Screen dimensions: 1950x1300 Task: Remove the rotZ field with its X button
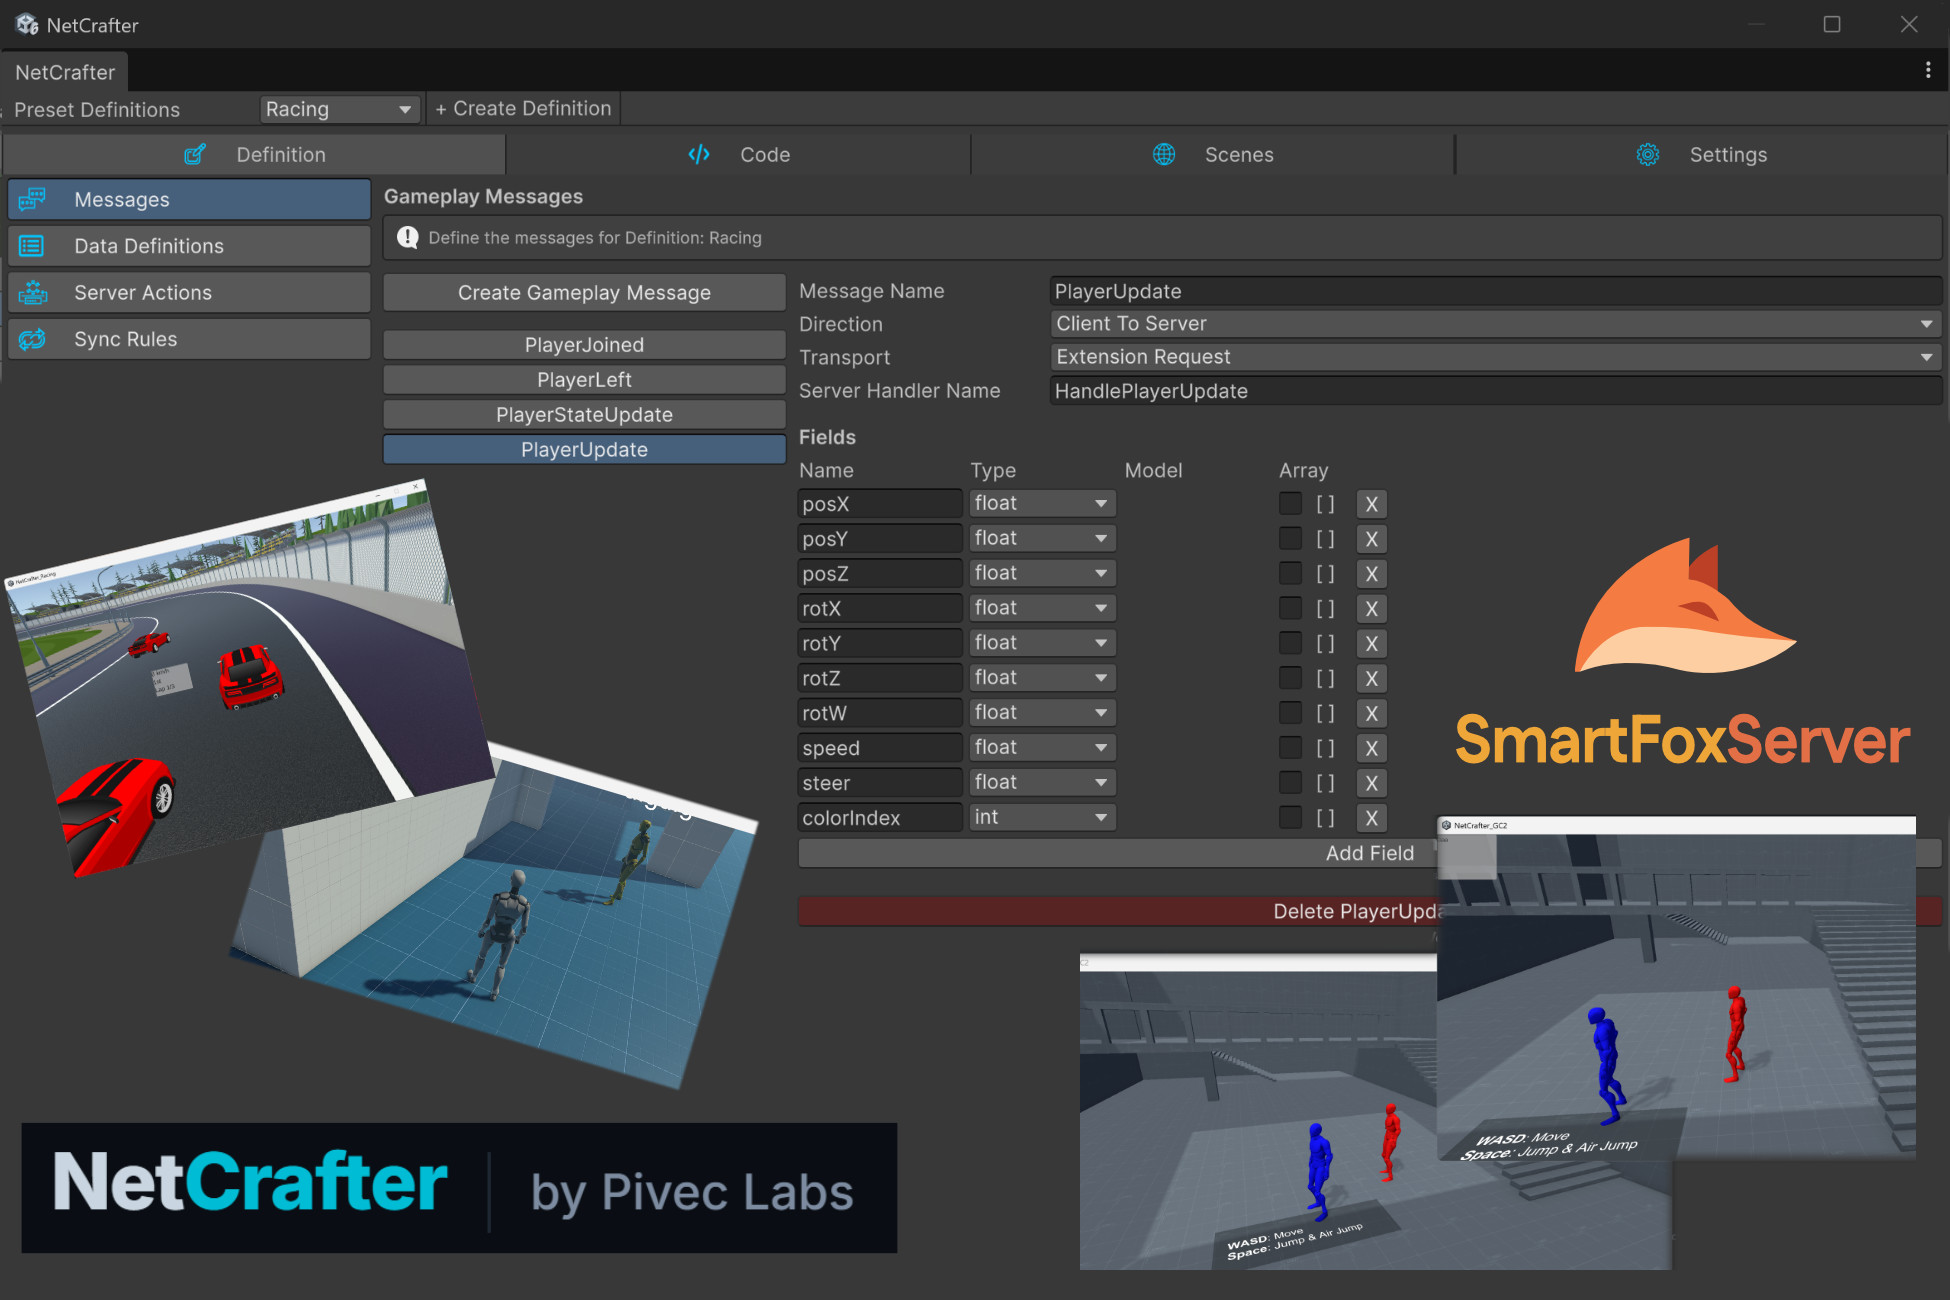point(1371,679)
